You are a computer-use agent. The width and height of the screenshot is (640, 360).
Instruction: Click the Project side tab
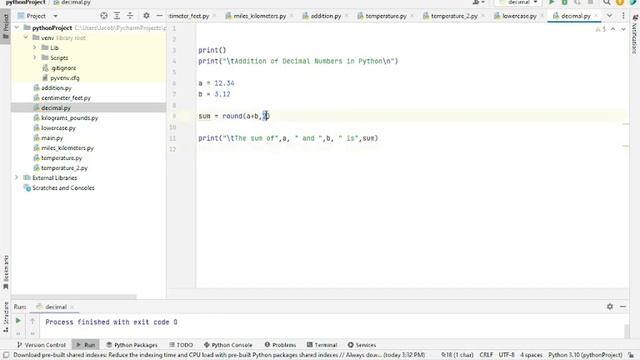(6, 26)
